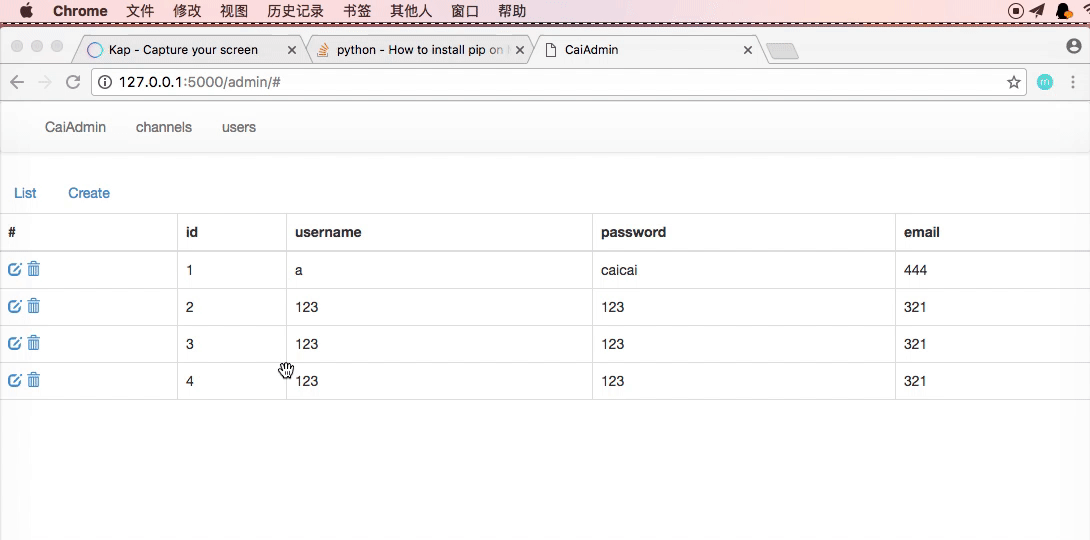Image resolution: width=1090 pixels, height=540 pixels.
Task: Switch to the python How to install pip tab
Action: [x=418, y=50]
